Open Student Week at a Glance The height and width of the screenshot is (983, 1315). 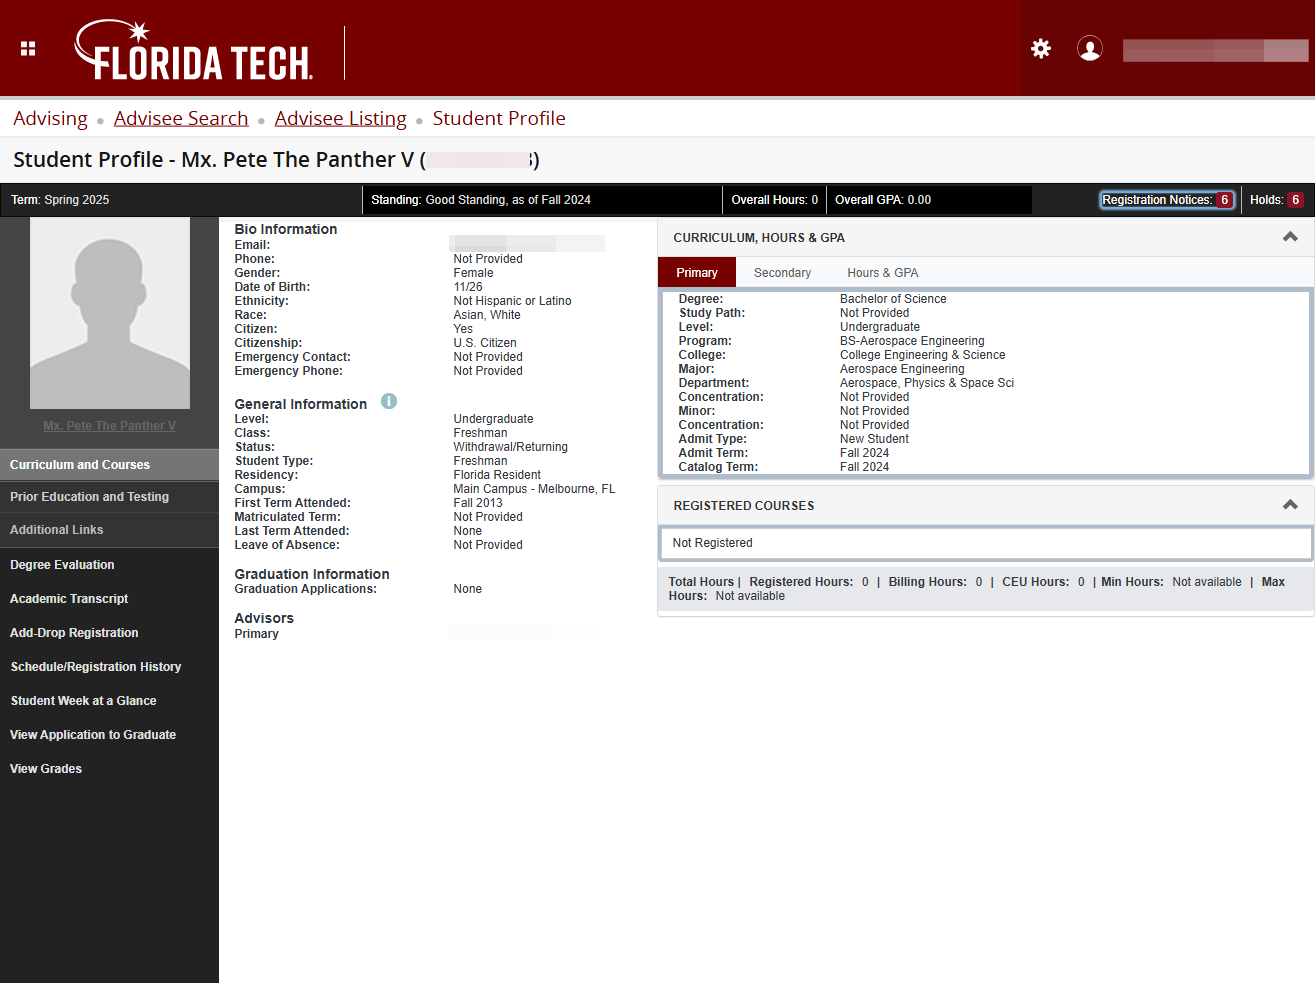83,701
